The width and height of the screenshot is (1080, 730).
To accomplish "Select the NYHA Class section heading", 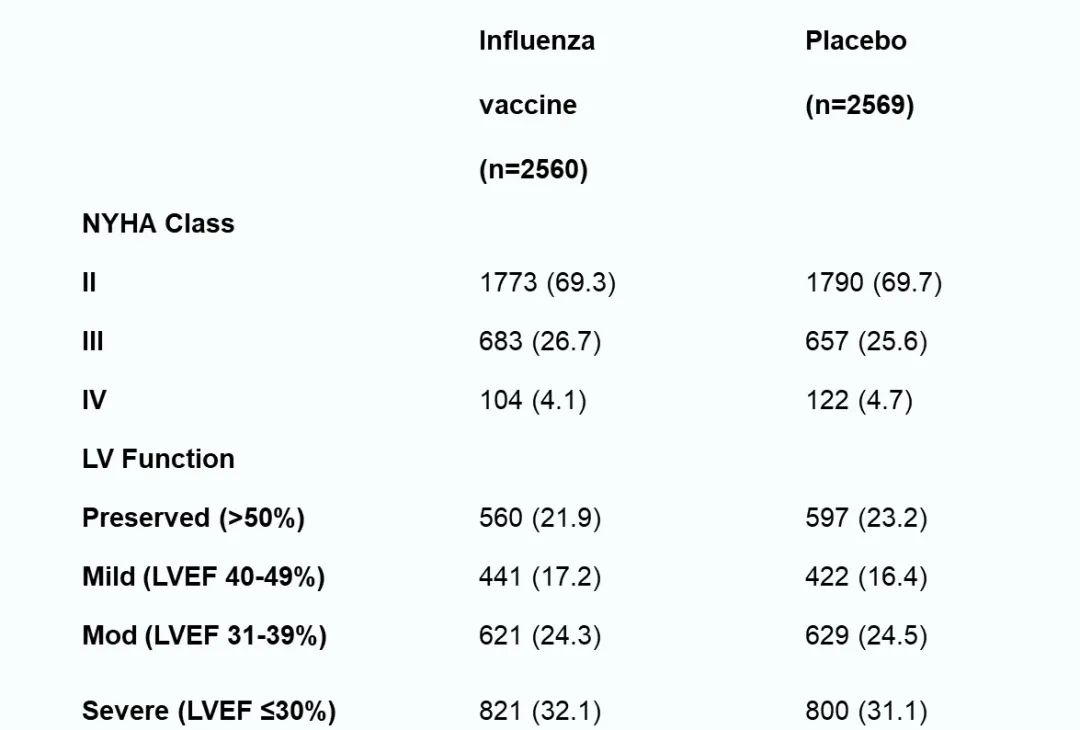I will pos(158,223).
